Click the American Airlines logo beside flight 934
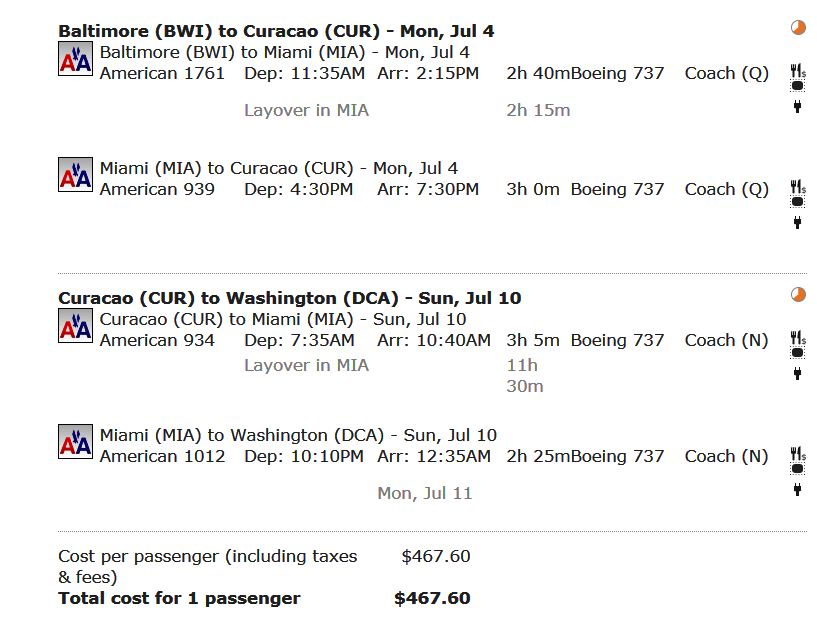Screen dimensions: 817x630 [76, 326]
